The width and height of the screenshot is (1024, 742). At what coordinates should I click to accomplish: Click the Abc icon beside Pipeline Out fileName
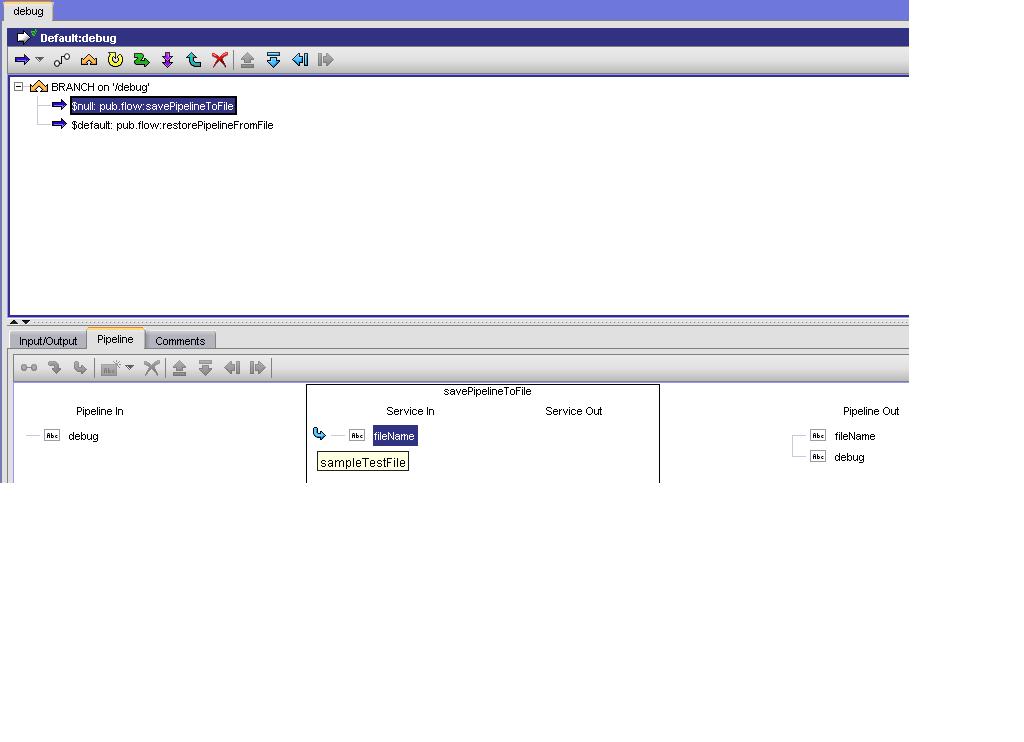(818, 435)
